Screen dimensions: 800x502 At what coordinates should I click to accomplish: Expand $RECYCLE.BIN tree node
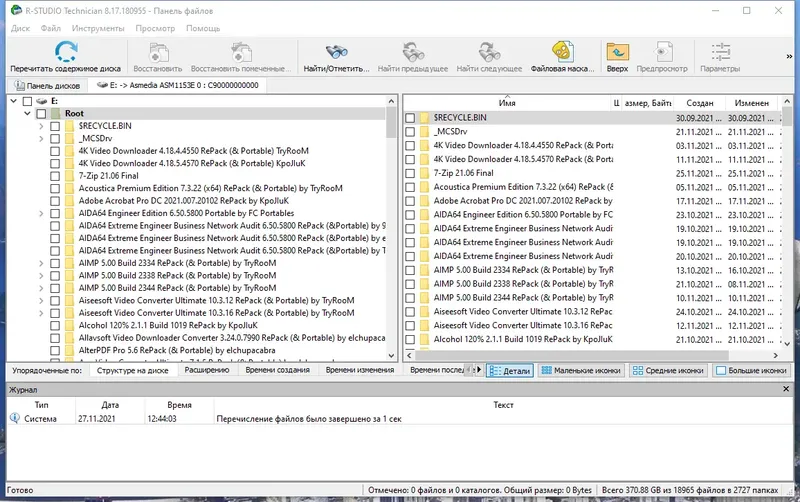tap(41, 126)
